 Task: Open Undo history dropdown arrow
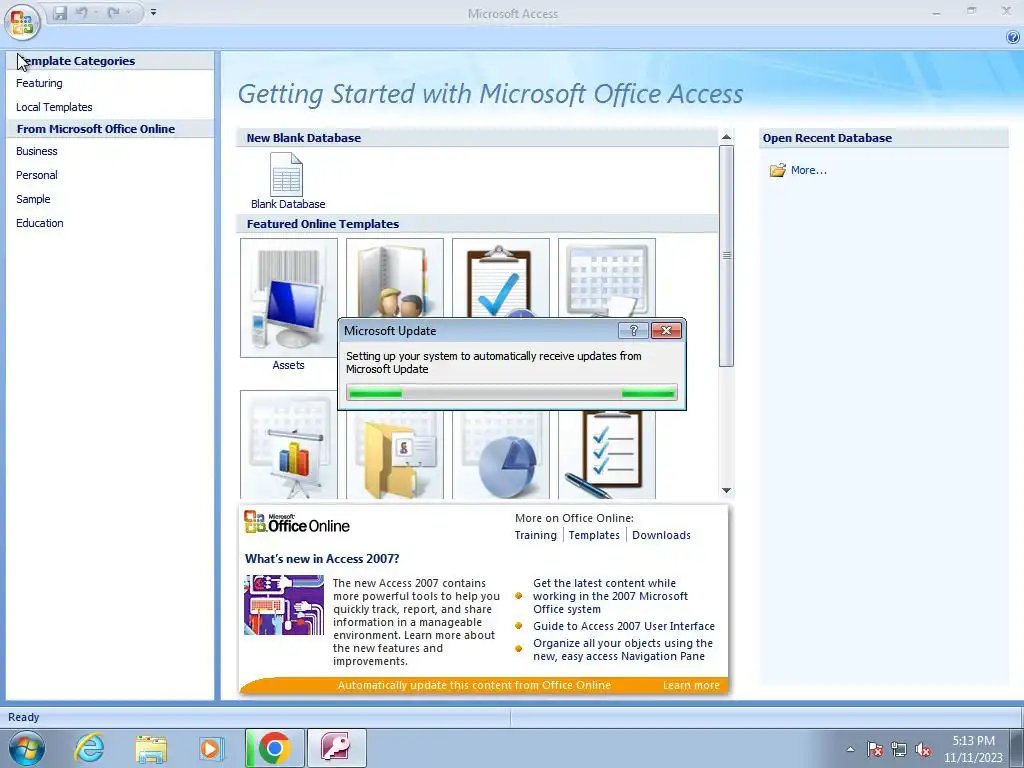pyautogui.click(x=97, y=13)
